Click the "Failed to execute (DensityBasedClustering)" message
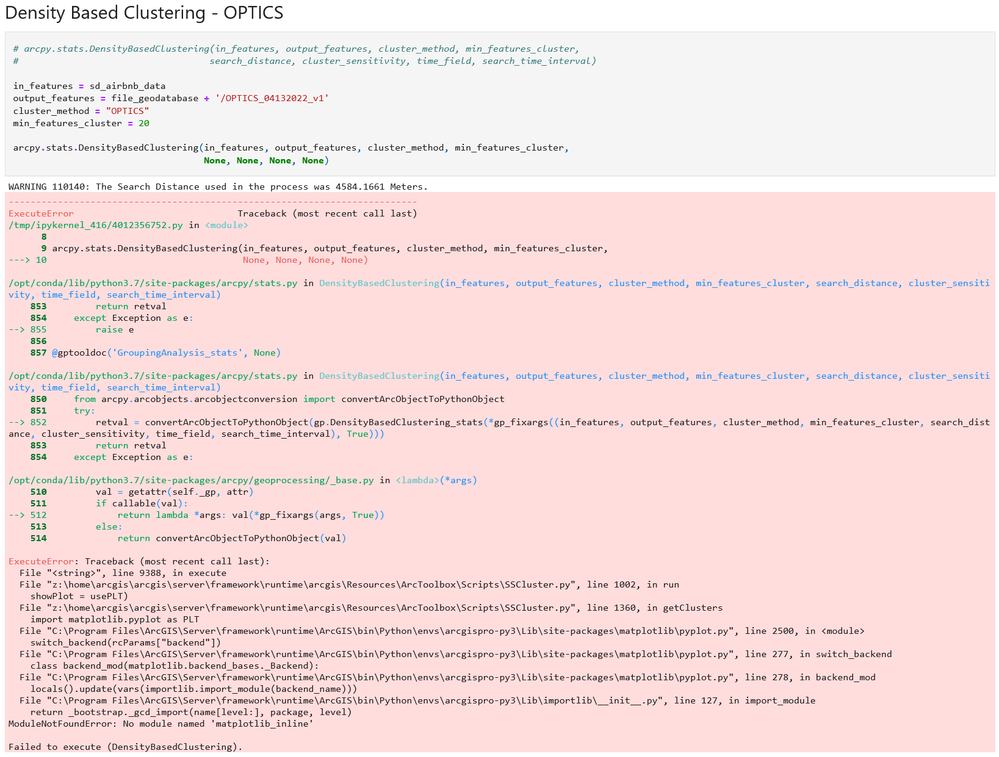999x757 pixels. point(124,746)
